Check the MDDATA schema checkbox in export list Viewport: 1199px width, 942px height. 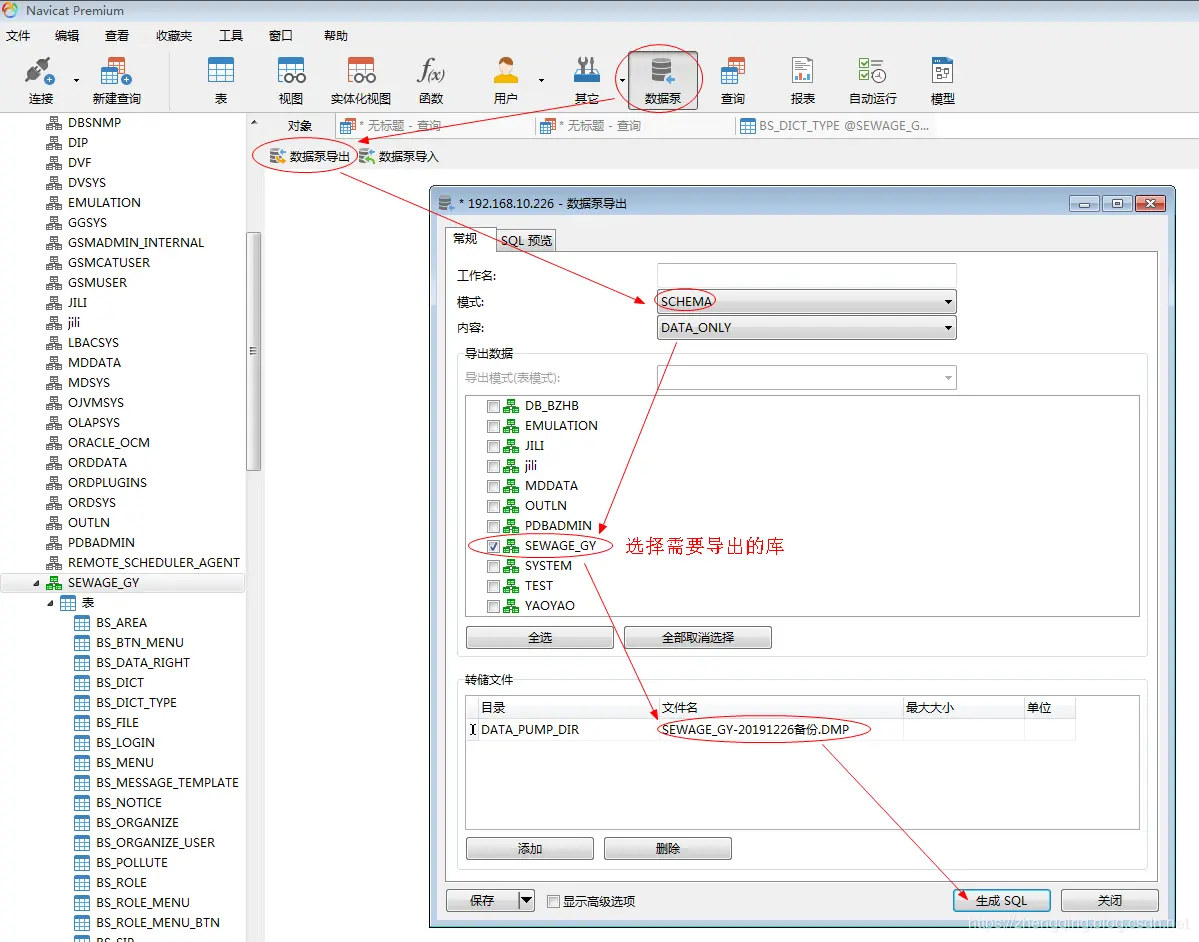click(493, 486)
